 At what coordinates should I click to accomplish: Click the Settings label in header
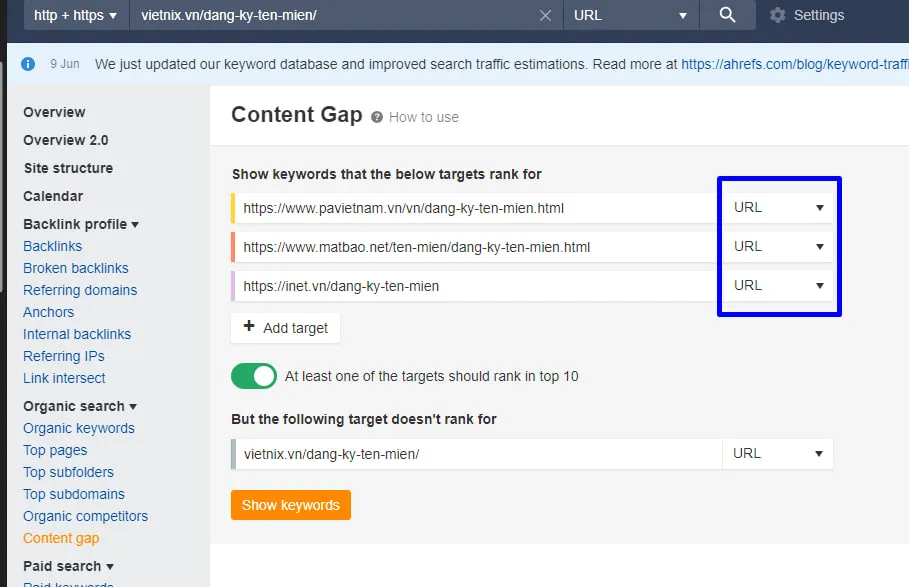pyautogui.click(x=819, y=15)
